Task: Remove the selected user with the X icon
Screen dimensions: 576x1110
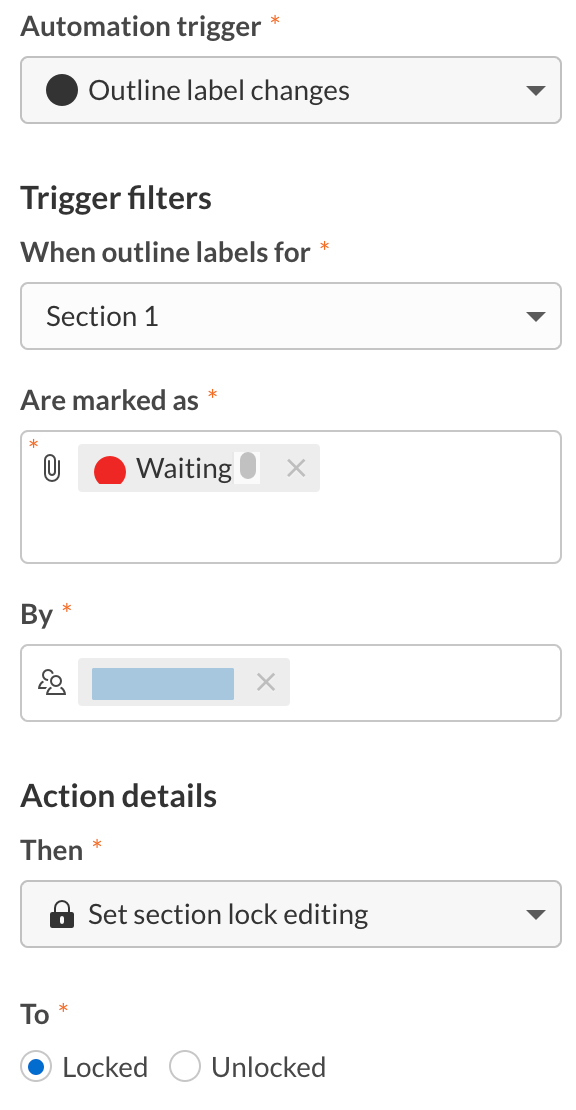Action: click(x=266, y=682)
